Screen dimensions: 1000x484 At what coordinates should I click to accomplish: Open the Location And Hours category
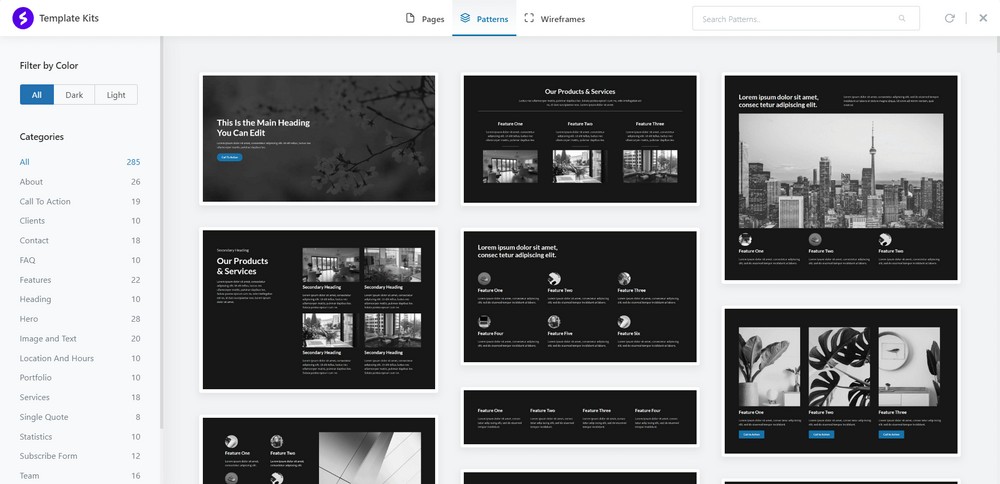click(x=57, y=358)
